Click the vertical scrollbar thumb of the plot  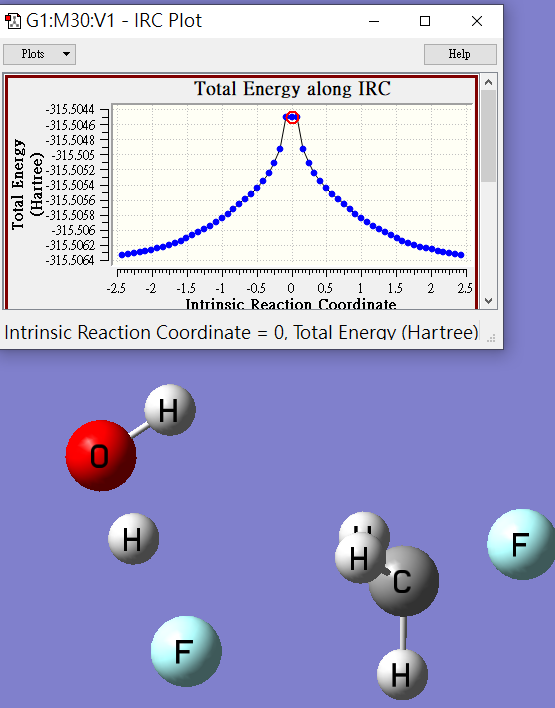point(488,136)
